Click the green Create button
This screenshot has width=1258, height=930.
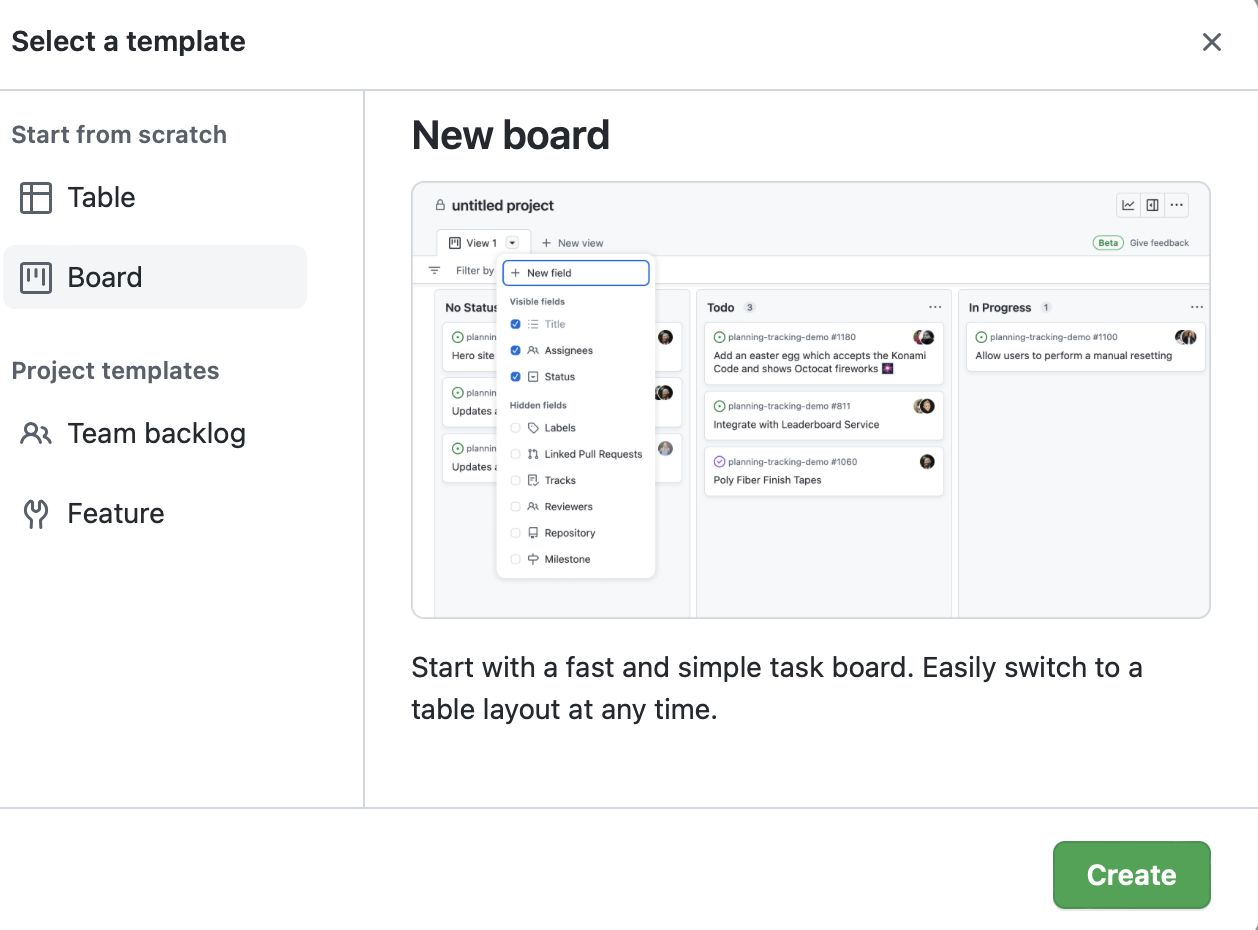pyautogui.click(x=1132, y=875)
